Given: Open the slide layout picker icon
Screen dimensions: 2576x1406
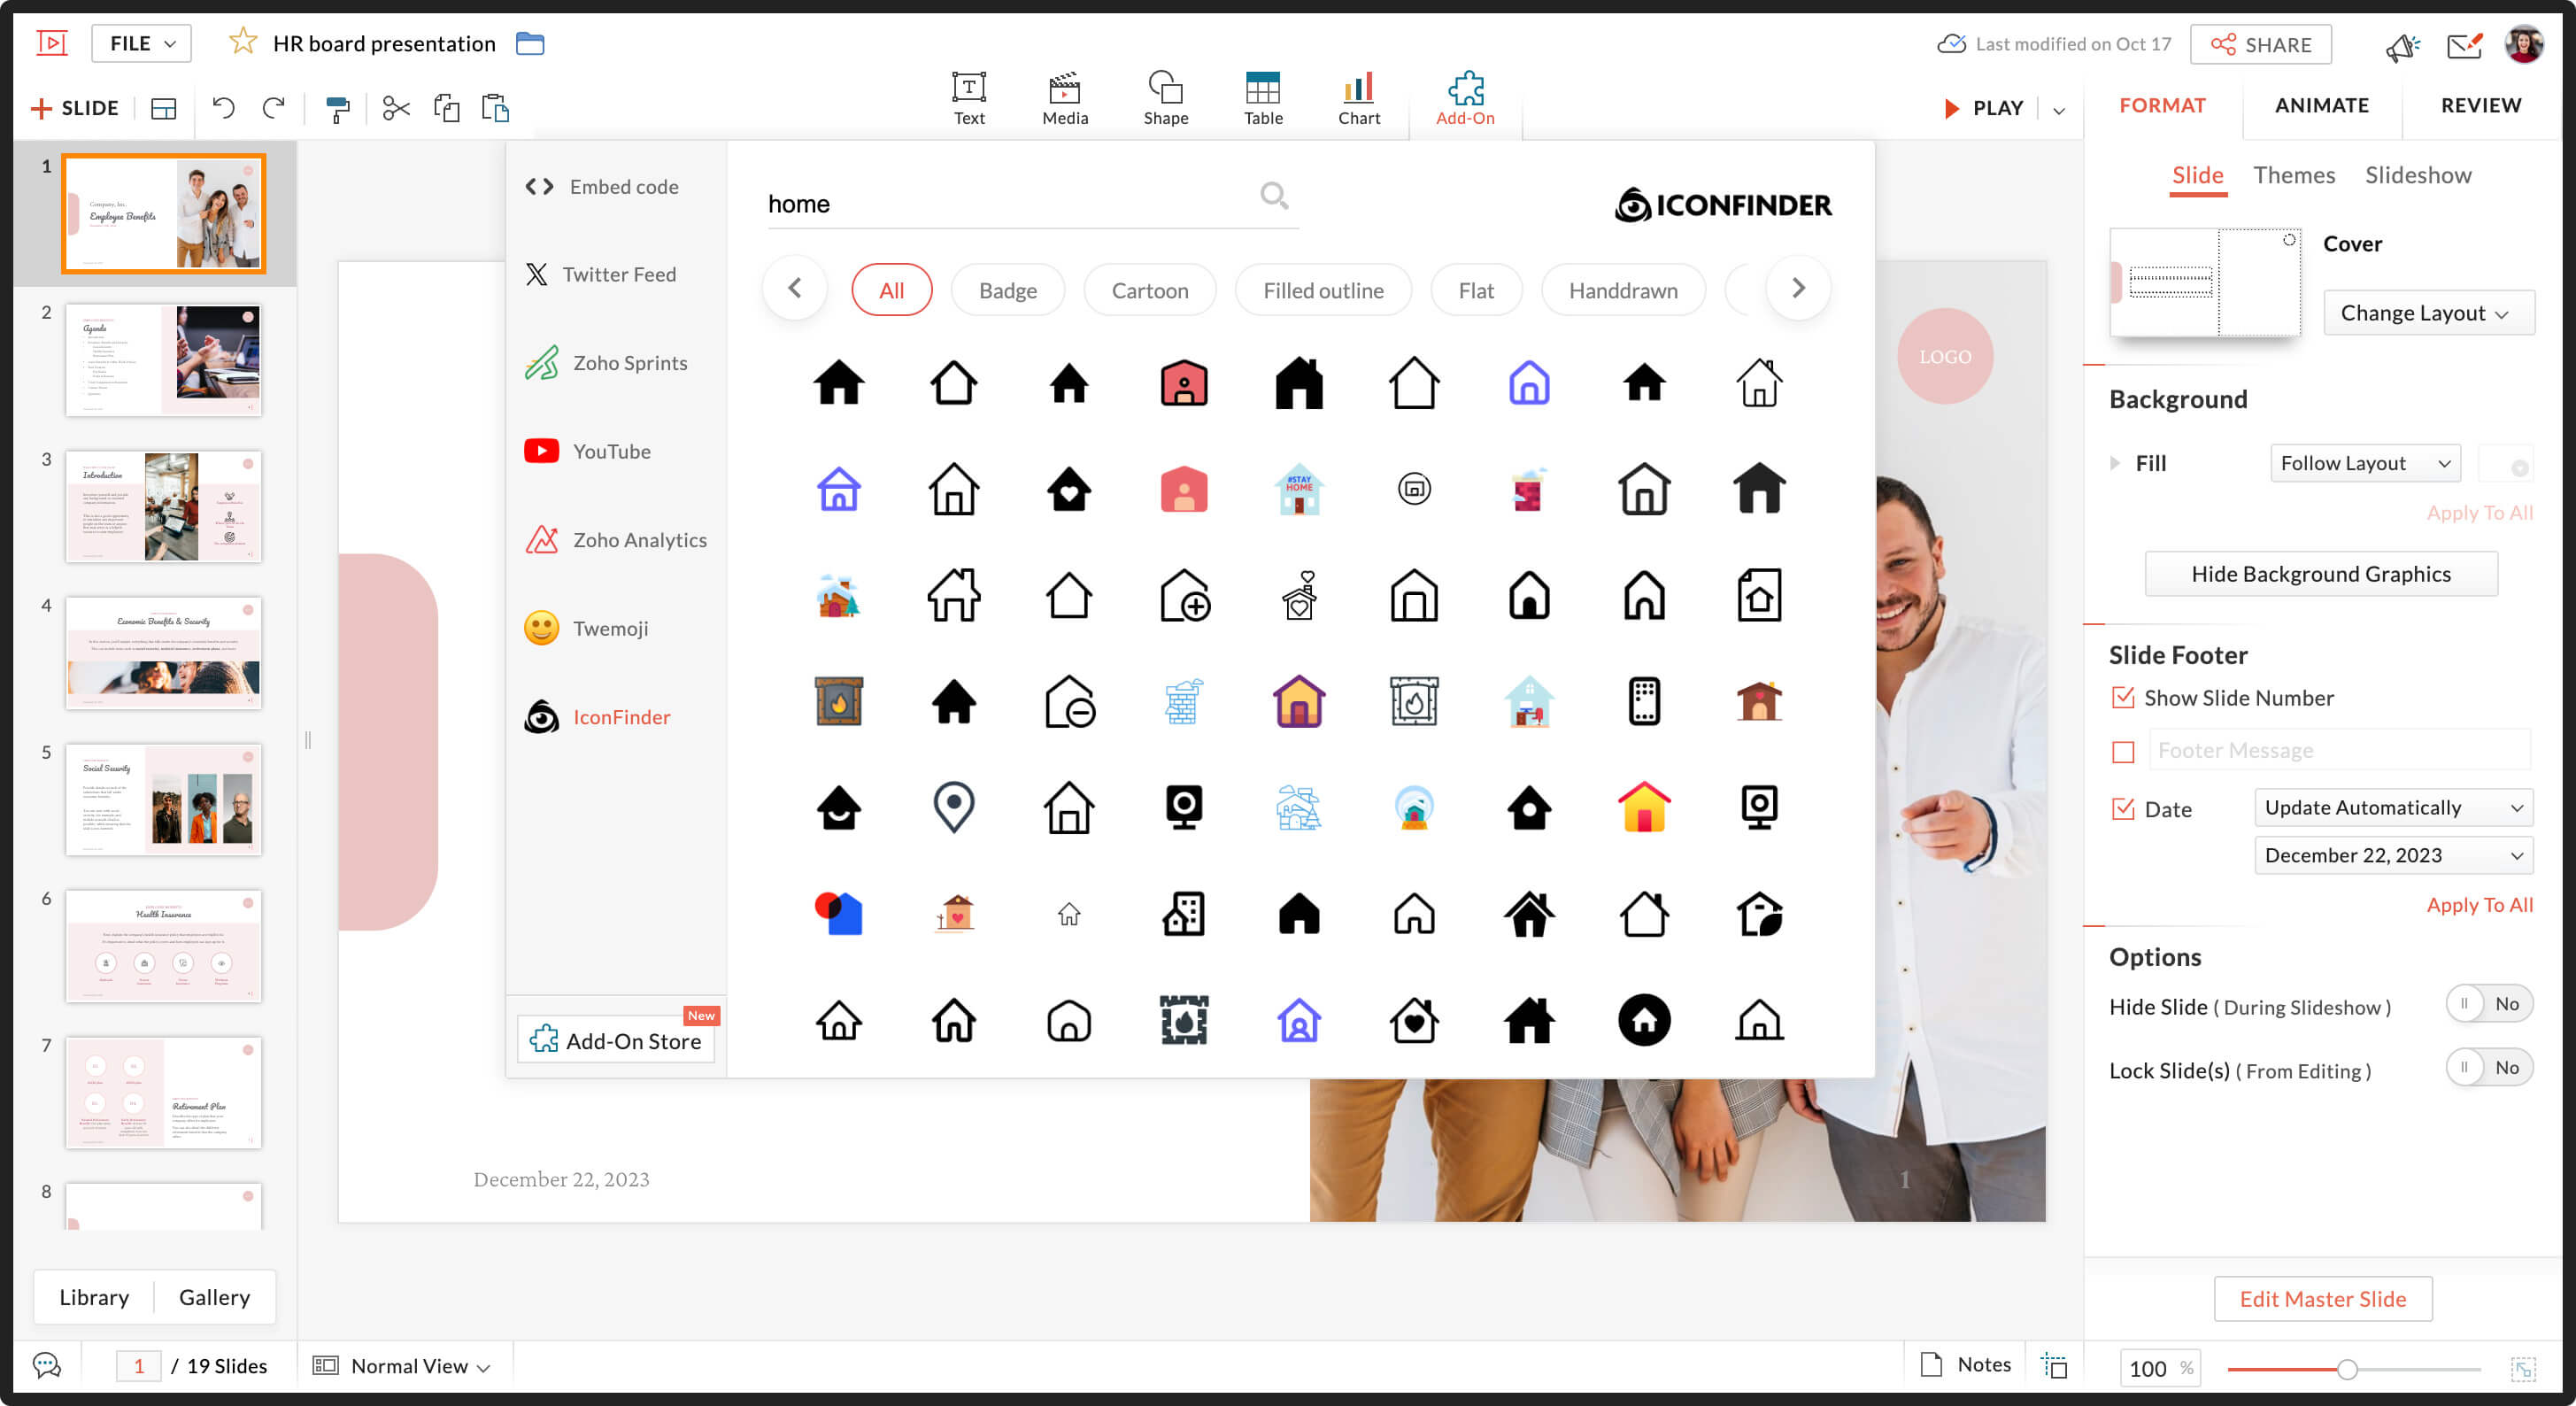Looking at the screenshot, I should [163, 108].
